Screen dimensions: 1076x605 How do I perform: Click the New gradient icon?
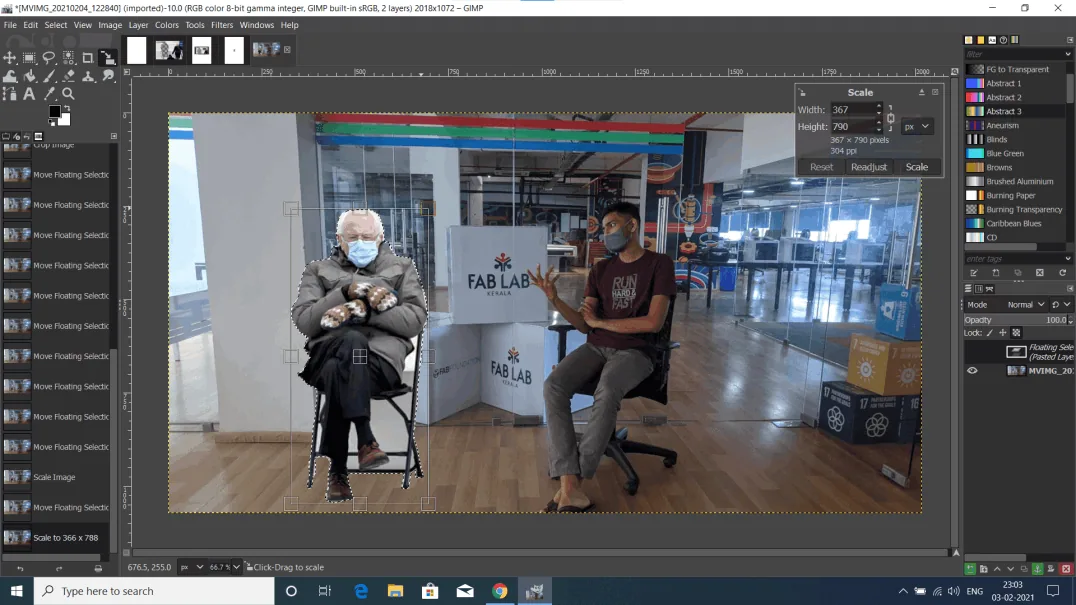coord(996,273)
